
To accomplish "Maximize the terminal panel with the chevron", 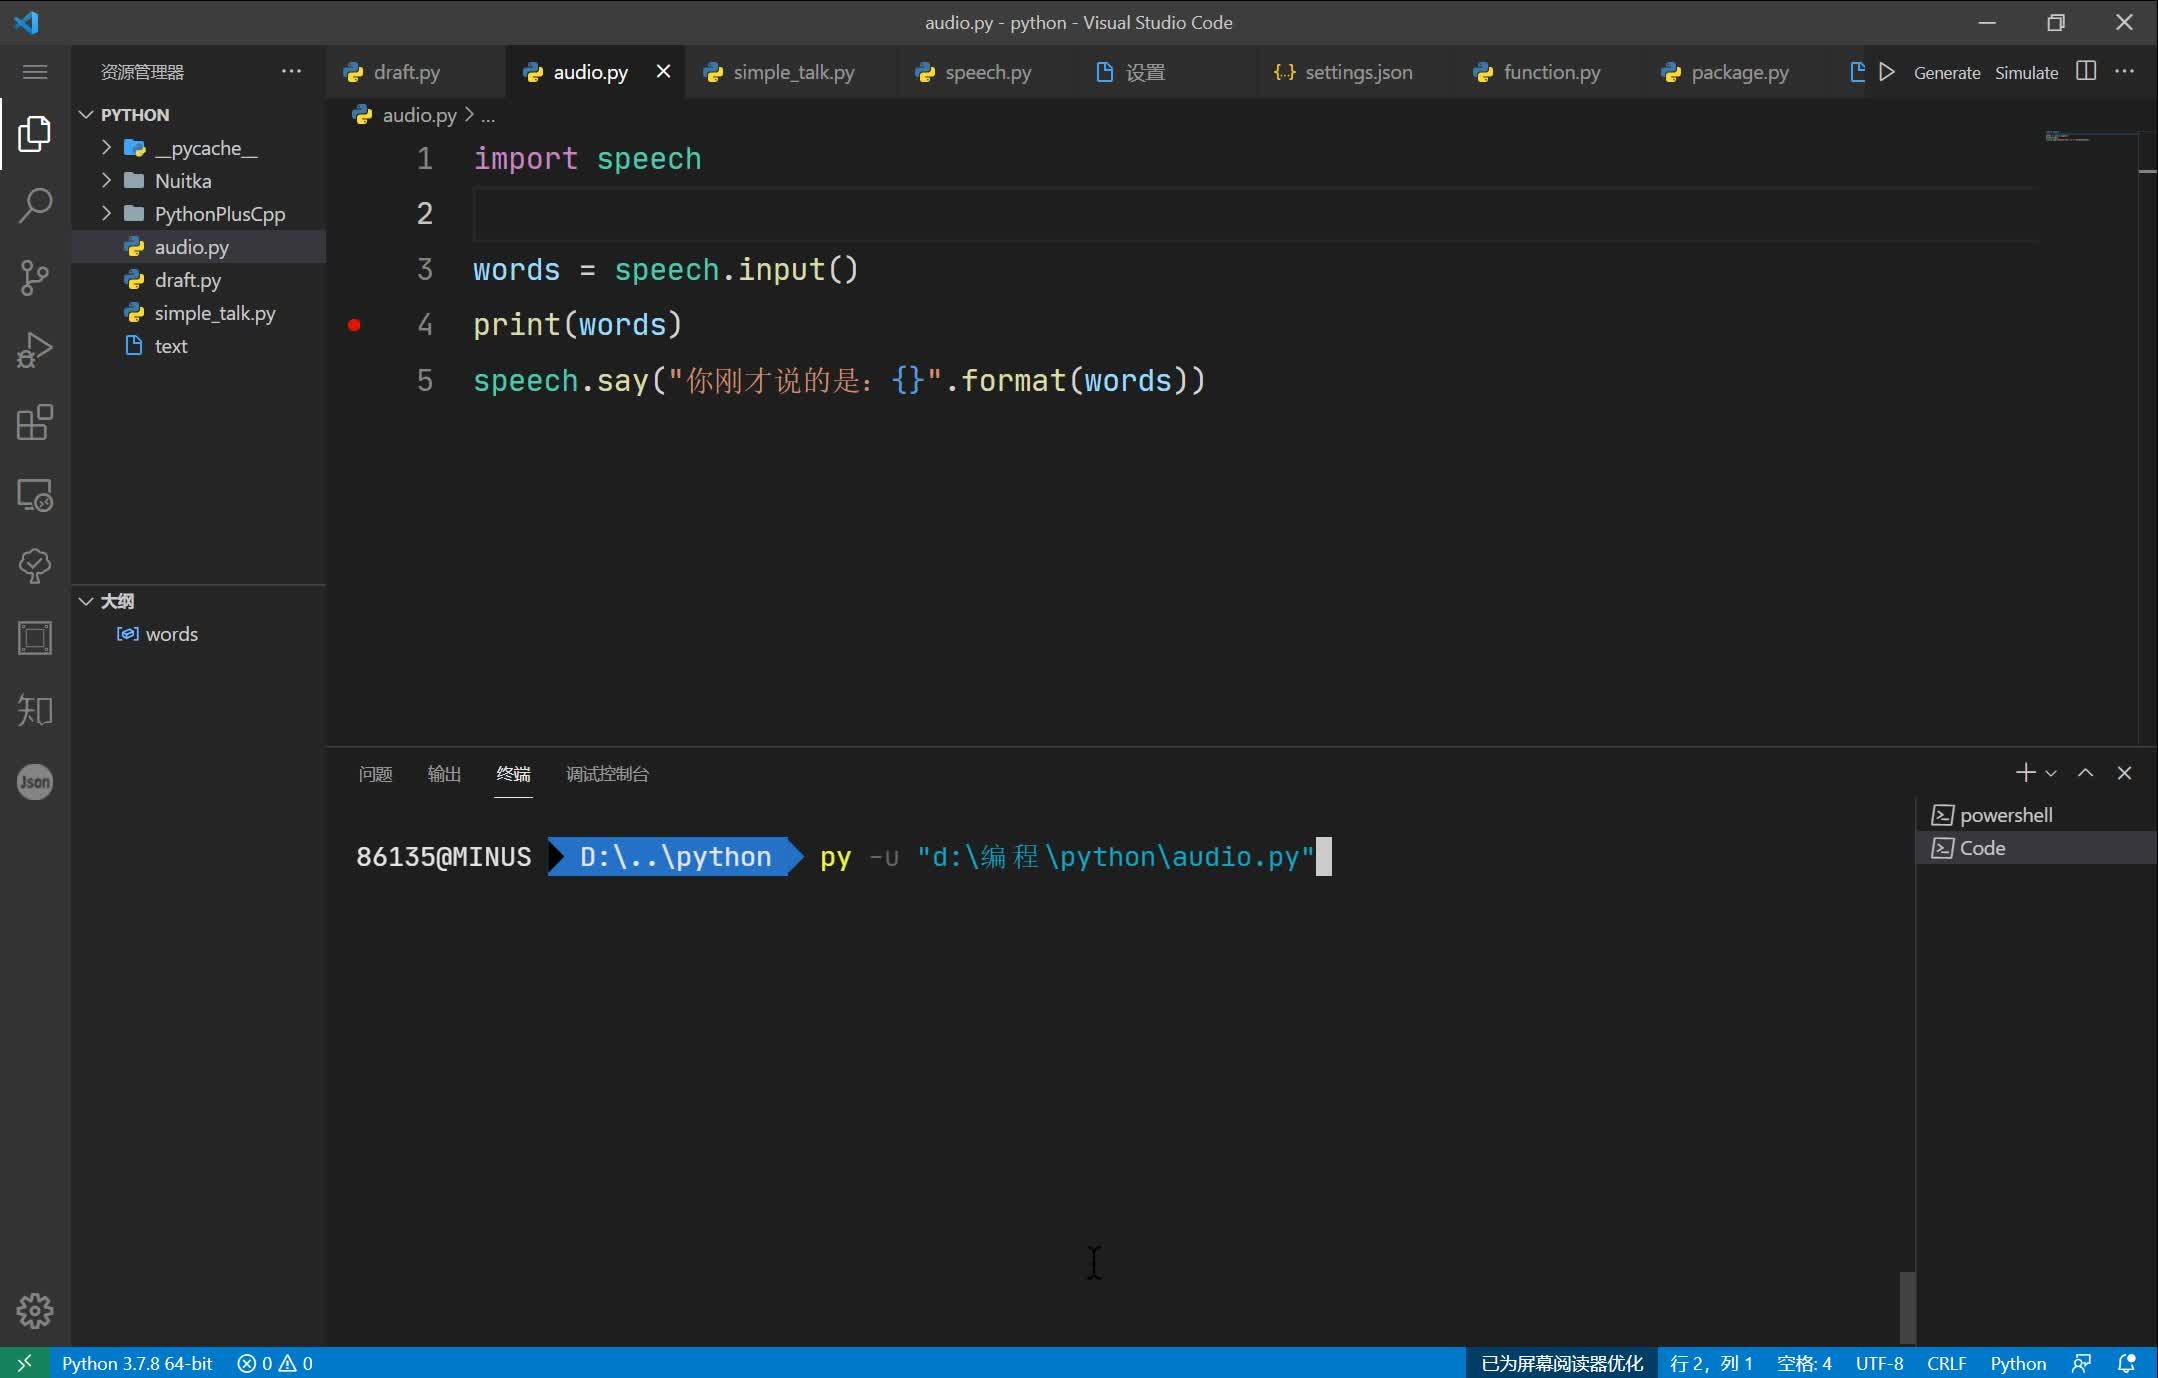I will coord(2084,772).
